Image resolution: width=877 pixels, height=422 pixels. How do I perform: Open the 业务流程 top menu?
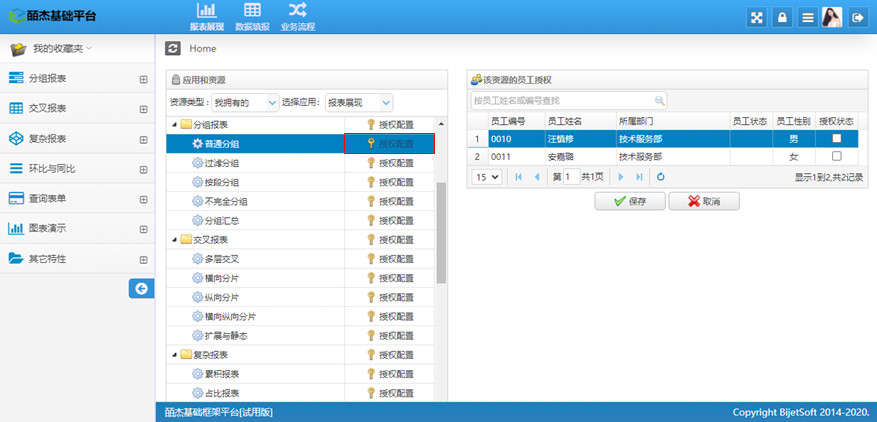click(x=297, y=17)
